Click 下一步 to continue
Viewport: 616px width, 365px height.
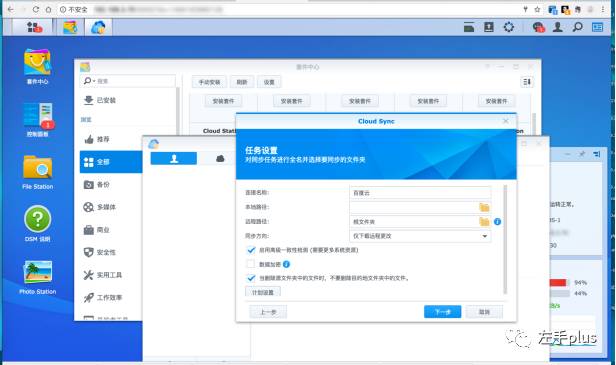coord(442,312)
